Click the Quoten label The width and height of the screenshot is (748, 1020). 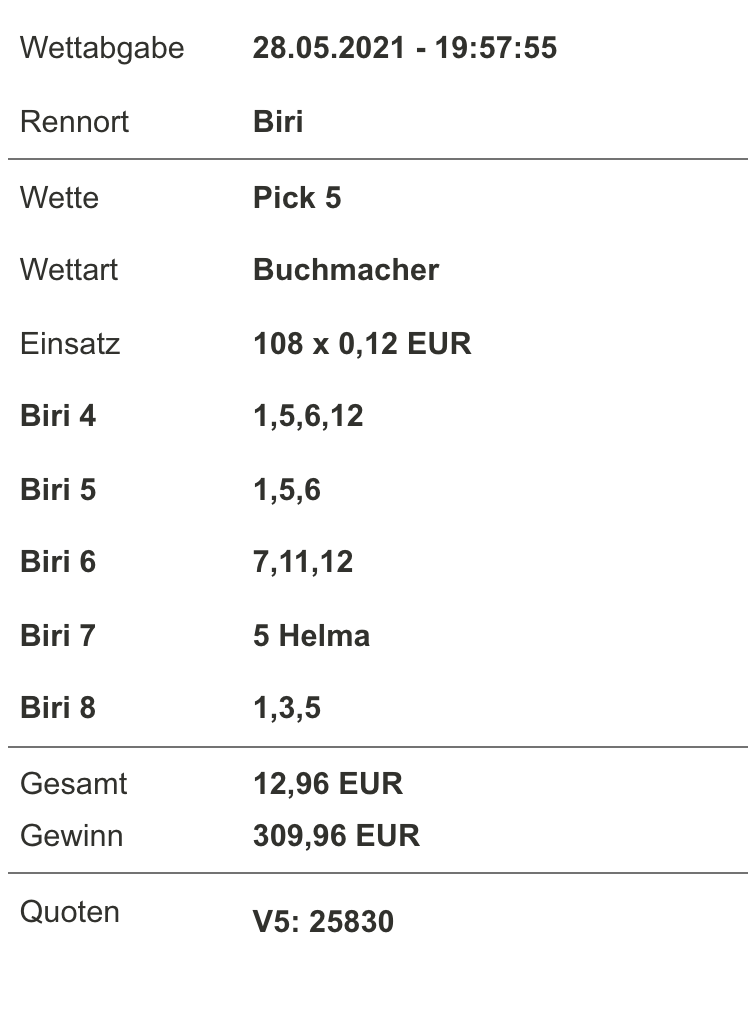pos(70,912)
